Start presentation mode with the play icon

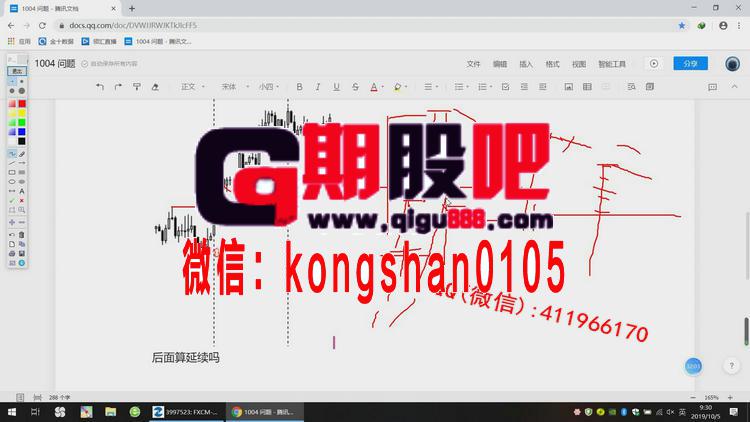[654, 64]
